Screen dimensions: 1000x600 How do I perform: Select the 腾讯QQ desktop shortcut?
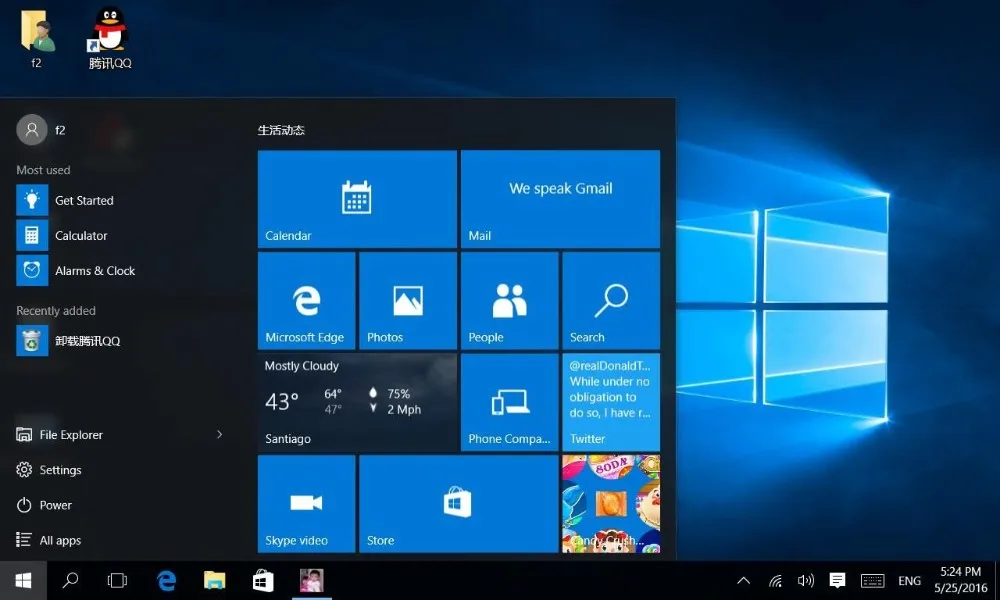(x=110, y=38)
